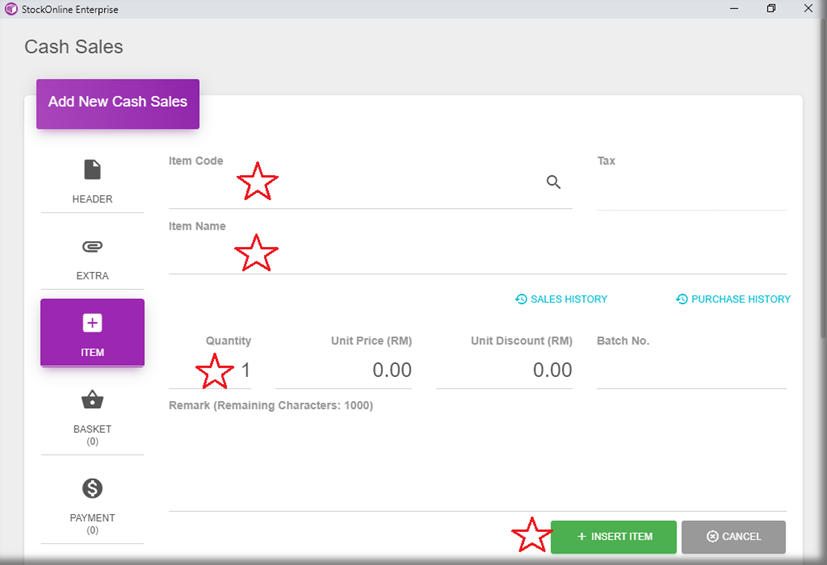This screenshot has width=827, height=565.
Task: Select the Item plus icon tab
Action: [92, 323]
